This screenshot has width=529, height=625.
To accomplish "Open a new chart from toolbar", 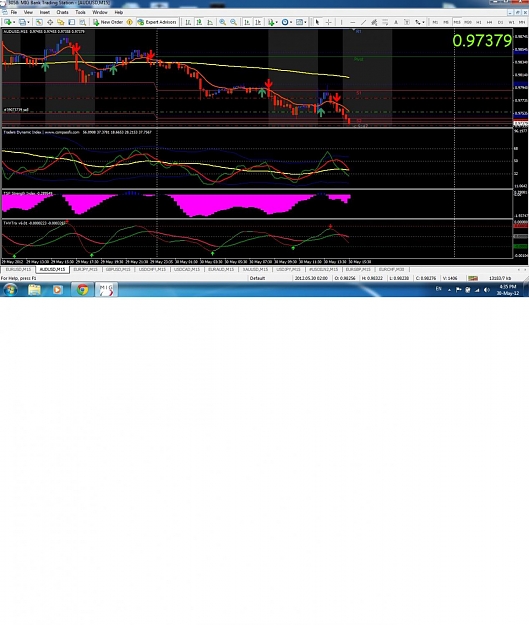I will point(7,22).
